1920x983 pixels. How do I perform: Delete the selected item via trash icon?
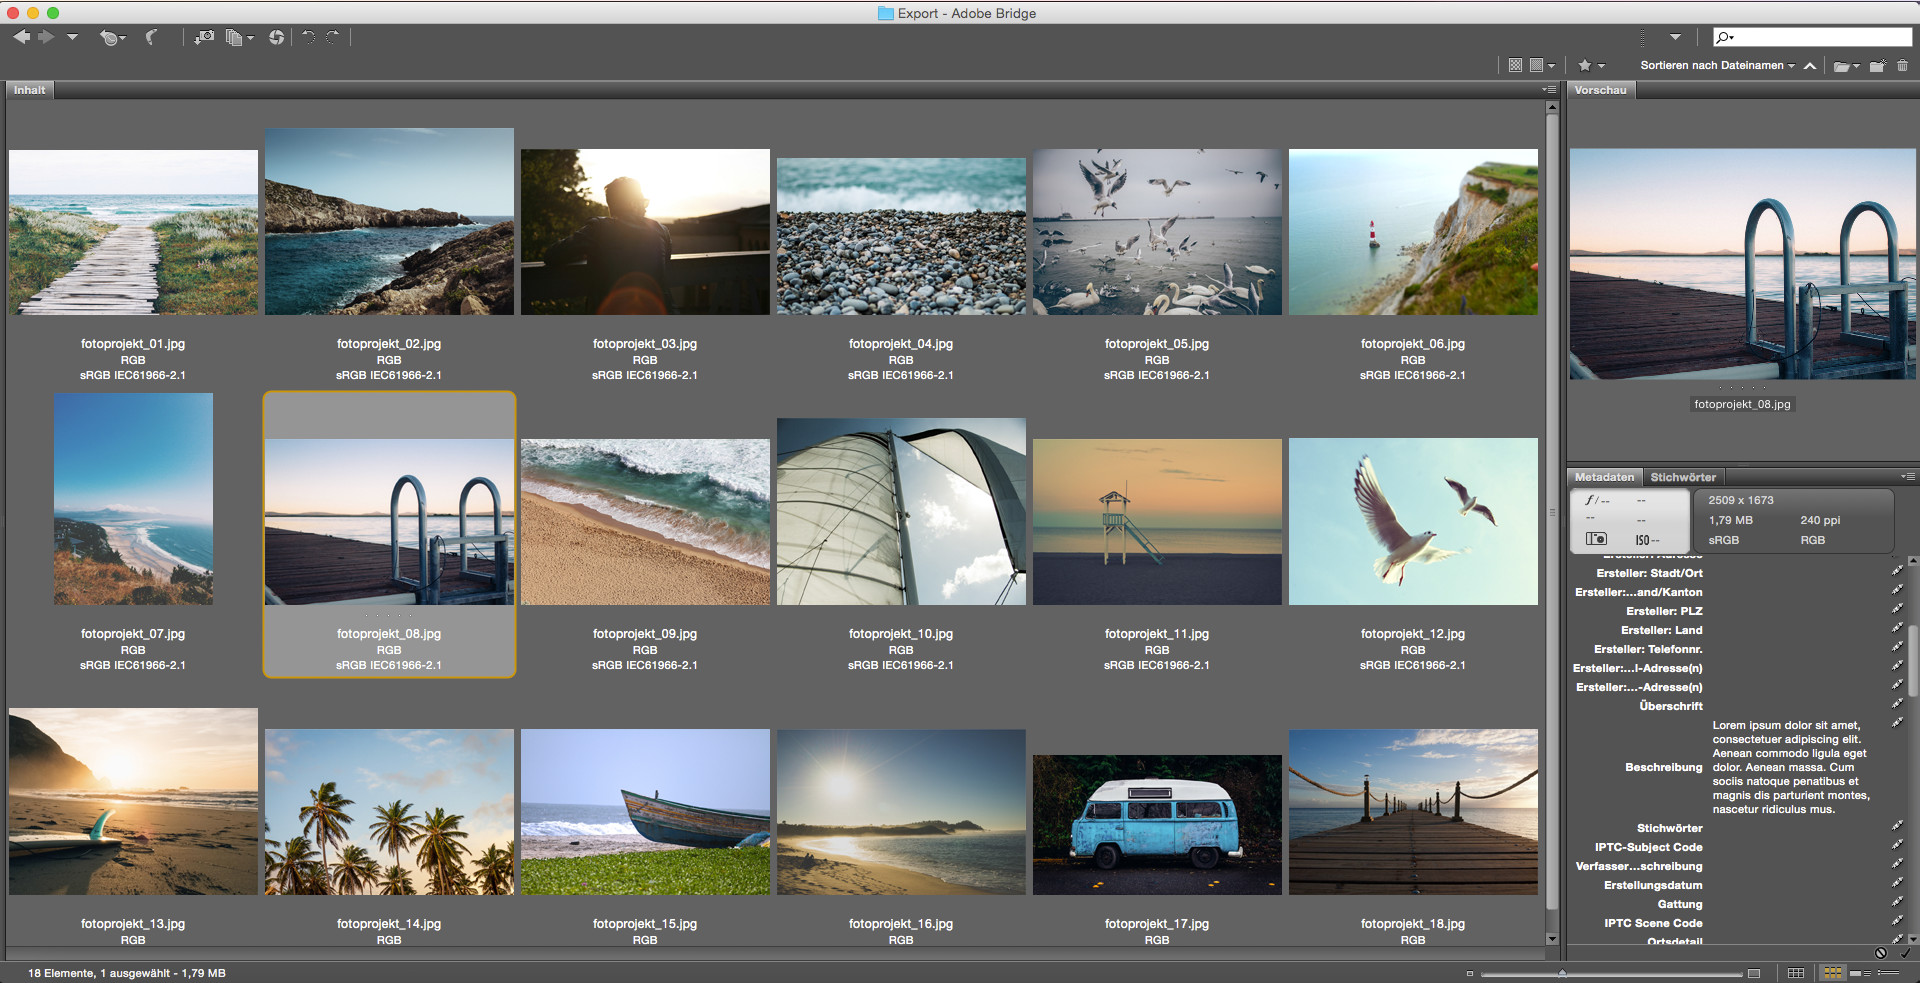[1903, 66]
